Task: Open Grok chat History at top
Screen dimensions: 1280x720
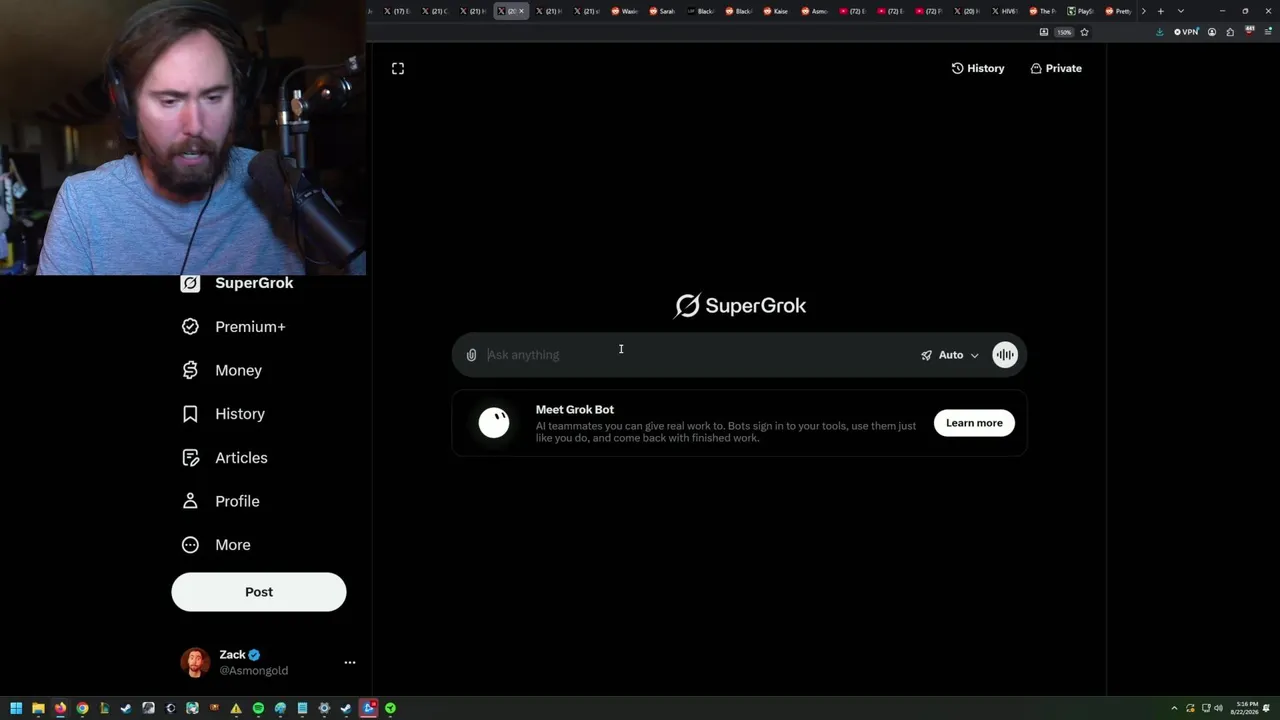Action: 978,68
